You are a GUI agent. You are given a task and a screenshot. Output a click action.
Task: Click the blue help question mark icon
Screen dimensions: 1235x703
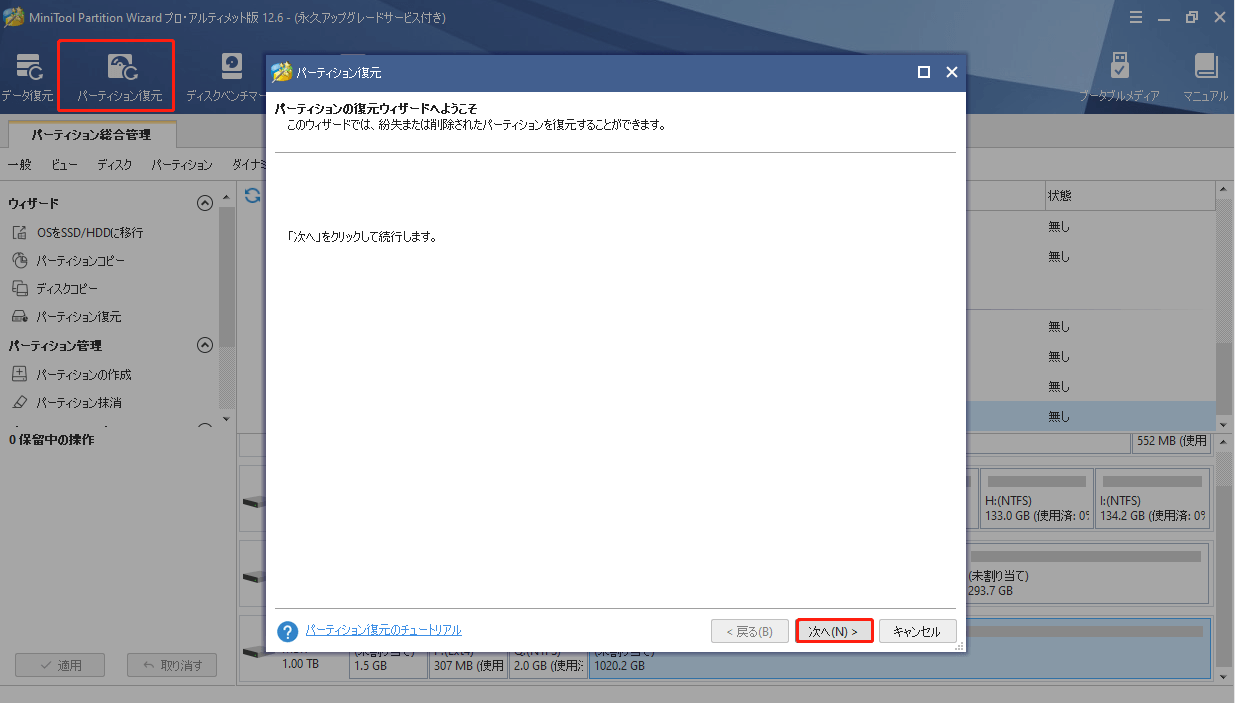coord(290,629)
